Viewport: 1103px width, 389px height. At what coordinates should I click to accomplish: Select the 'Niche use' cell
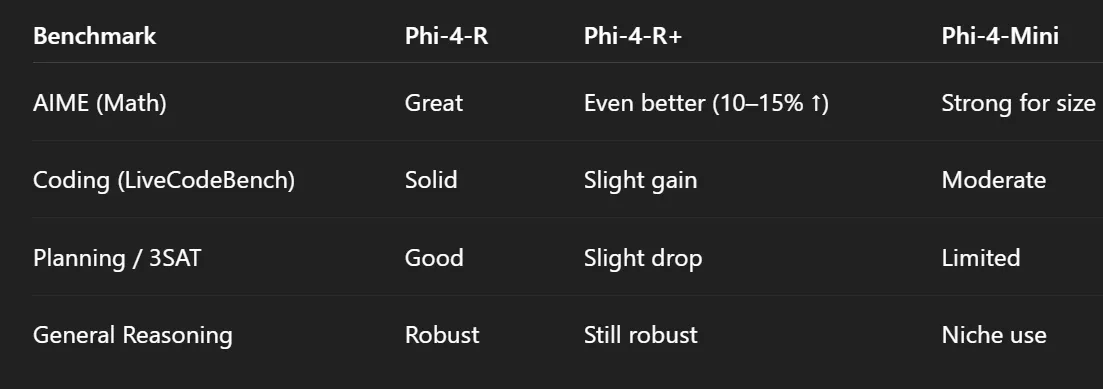click(993, 335)
